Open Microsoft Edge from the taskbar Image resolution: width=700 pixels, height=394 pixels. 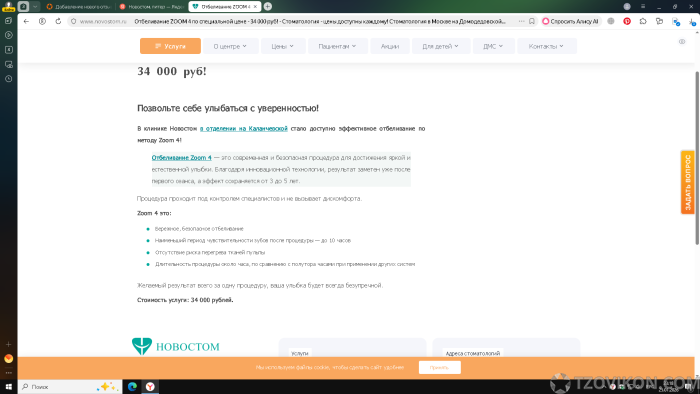point(132,386)
